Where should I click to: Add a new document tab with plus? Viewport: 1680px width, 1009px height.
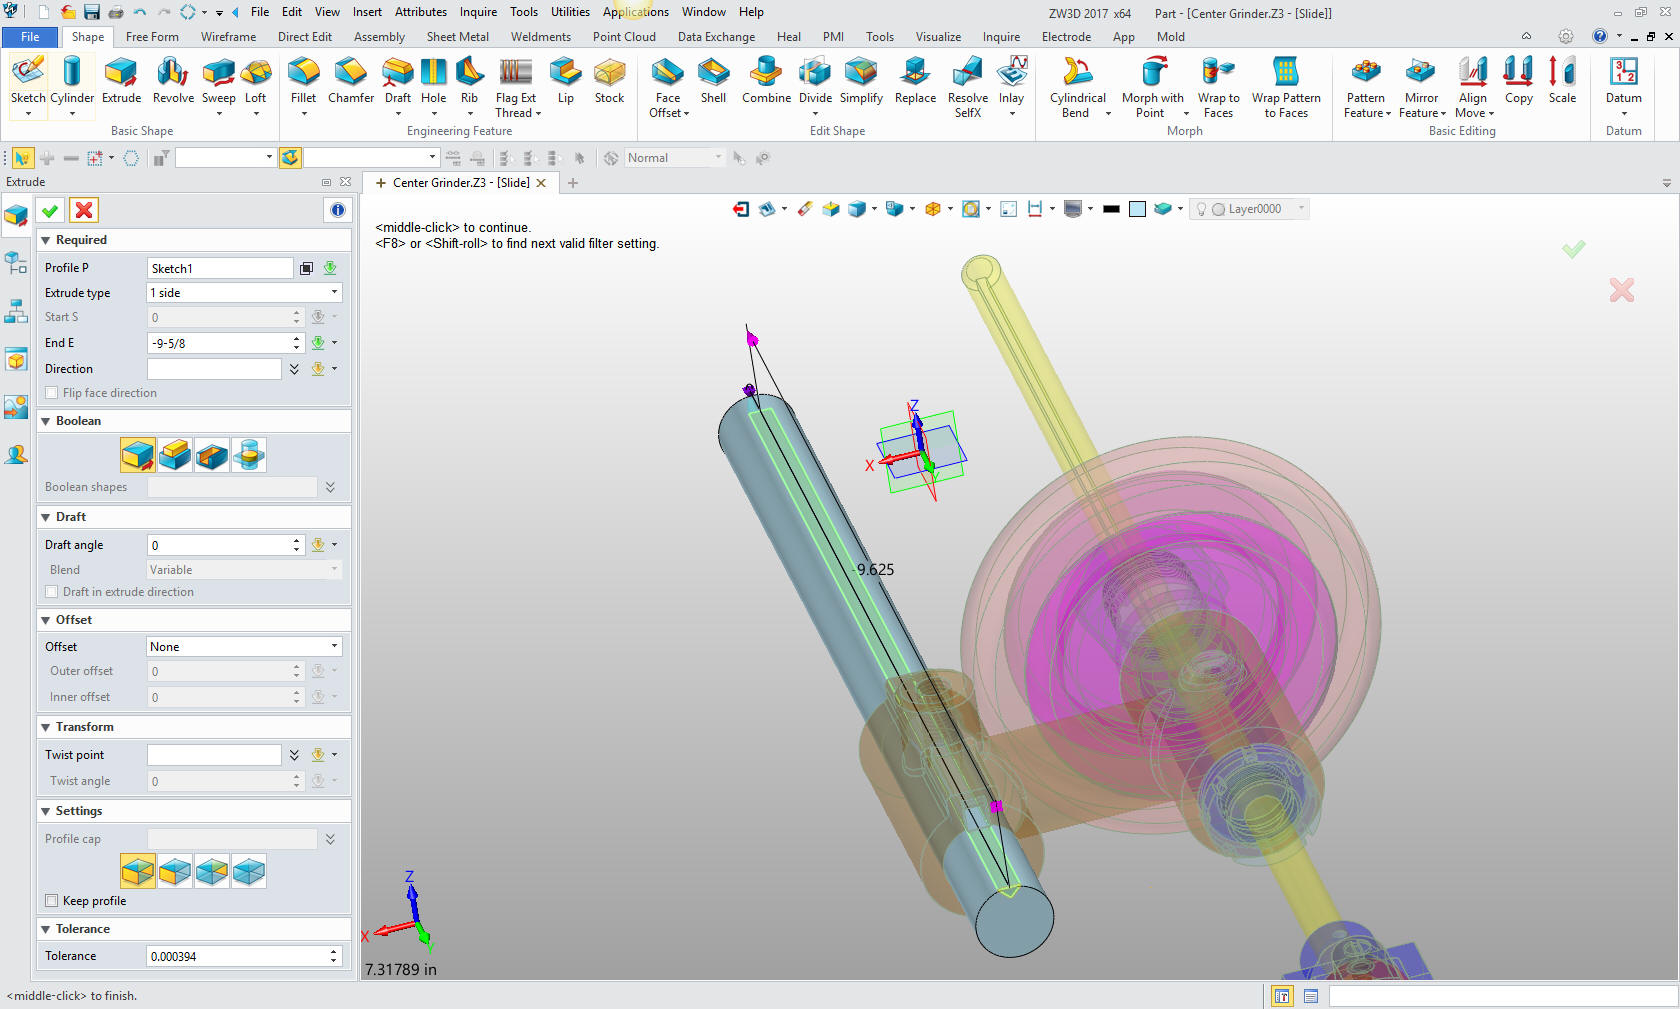[x=572, y=183]
